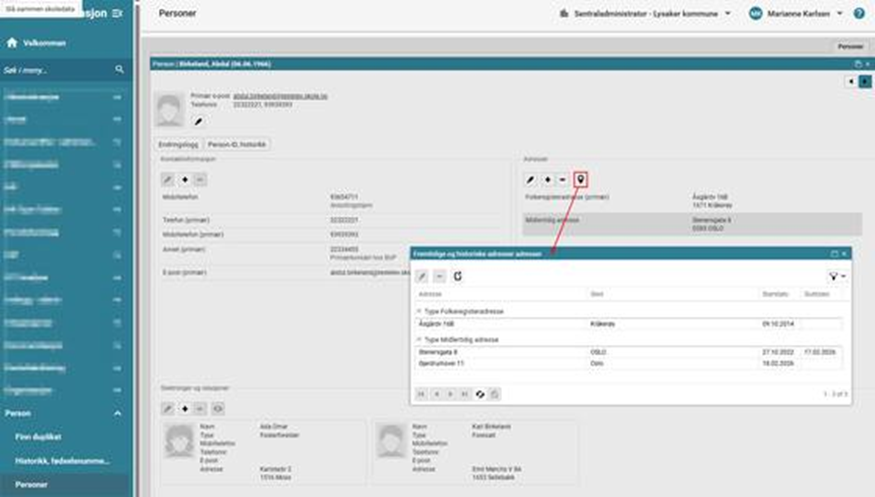Select Finn duplikat in the sidebar
Viewport: 875px width, 497px height.
coord(38,436)
